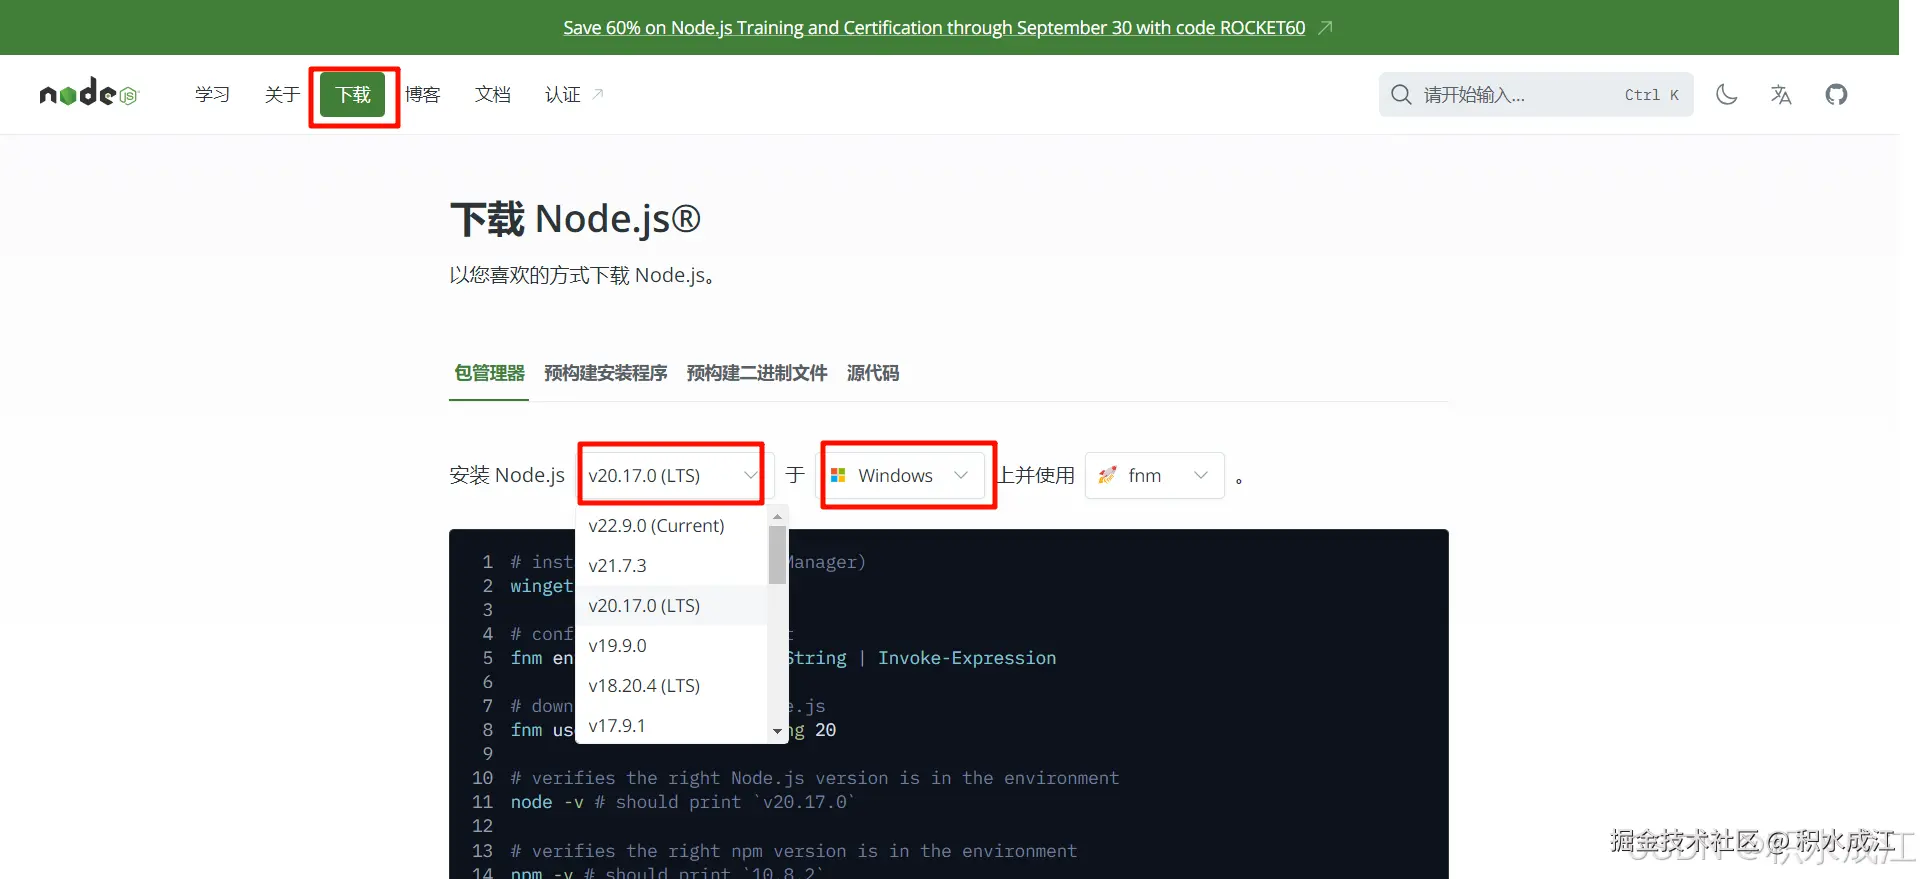Click the Node.js logo
Viewport: 1920px width, 879px height.
coord(89,94)
